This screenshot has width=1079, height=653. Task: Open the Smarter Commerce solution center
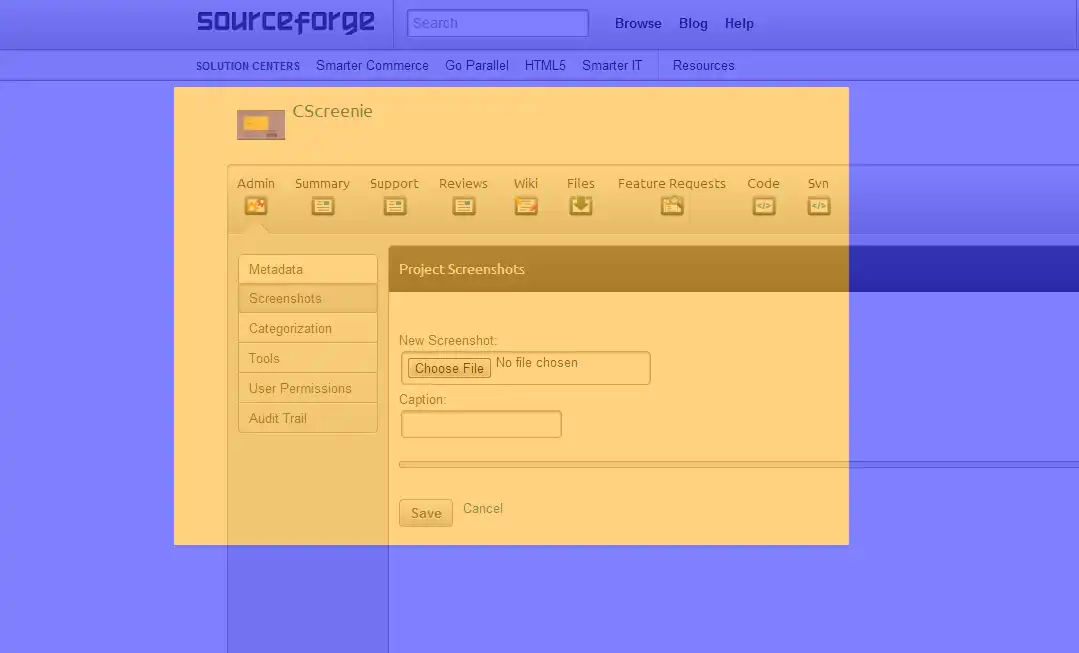click(x=372, y=65)
